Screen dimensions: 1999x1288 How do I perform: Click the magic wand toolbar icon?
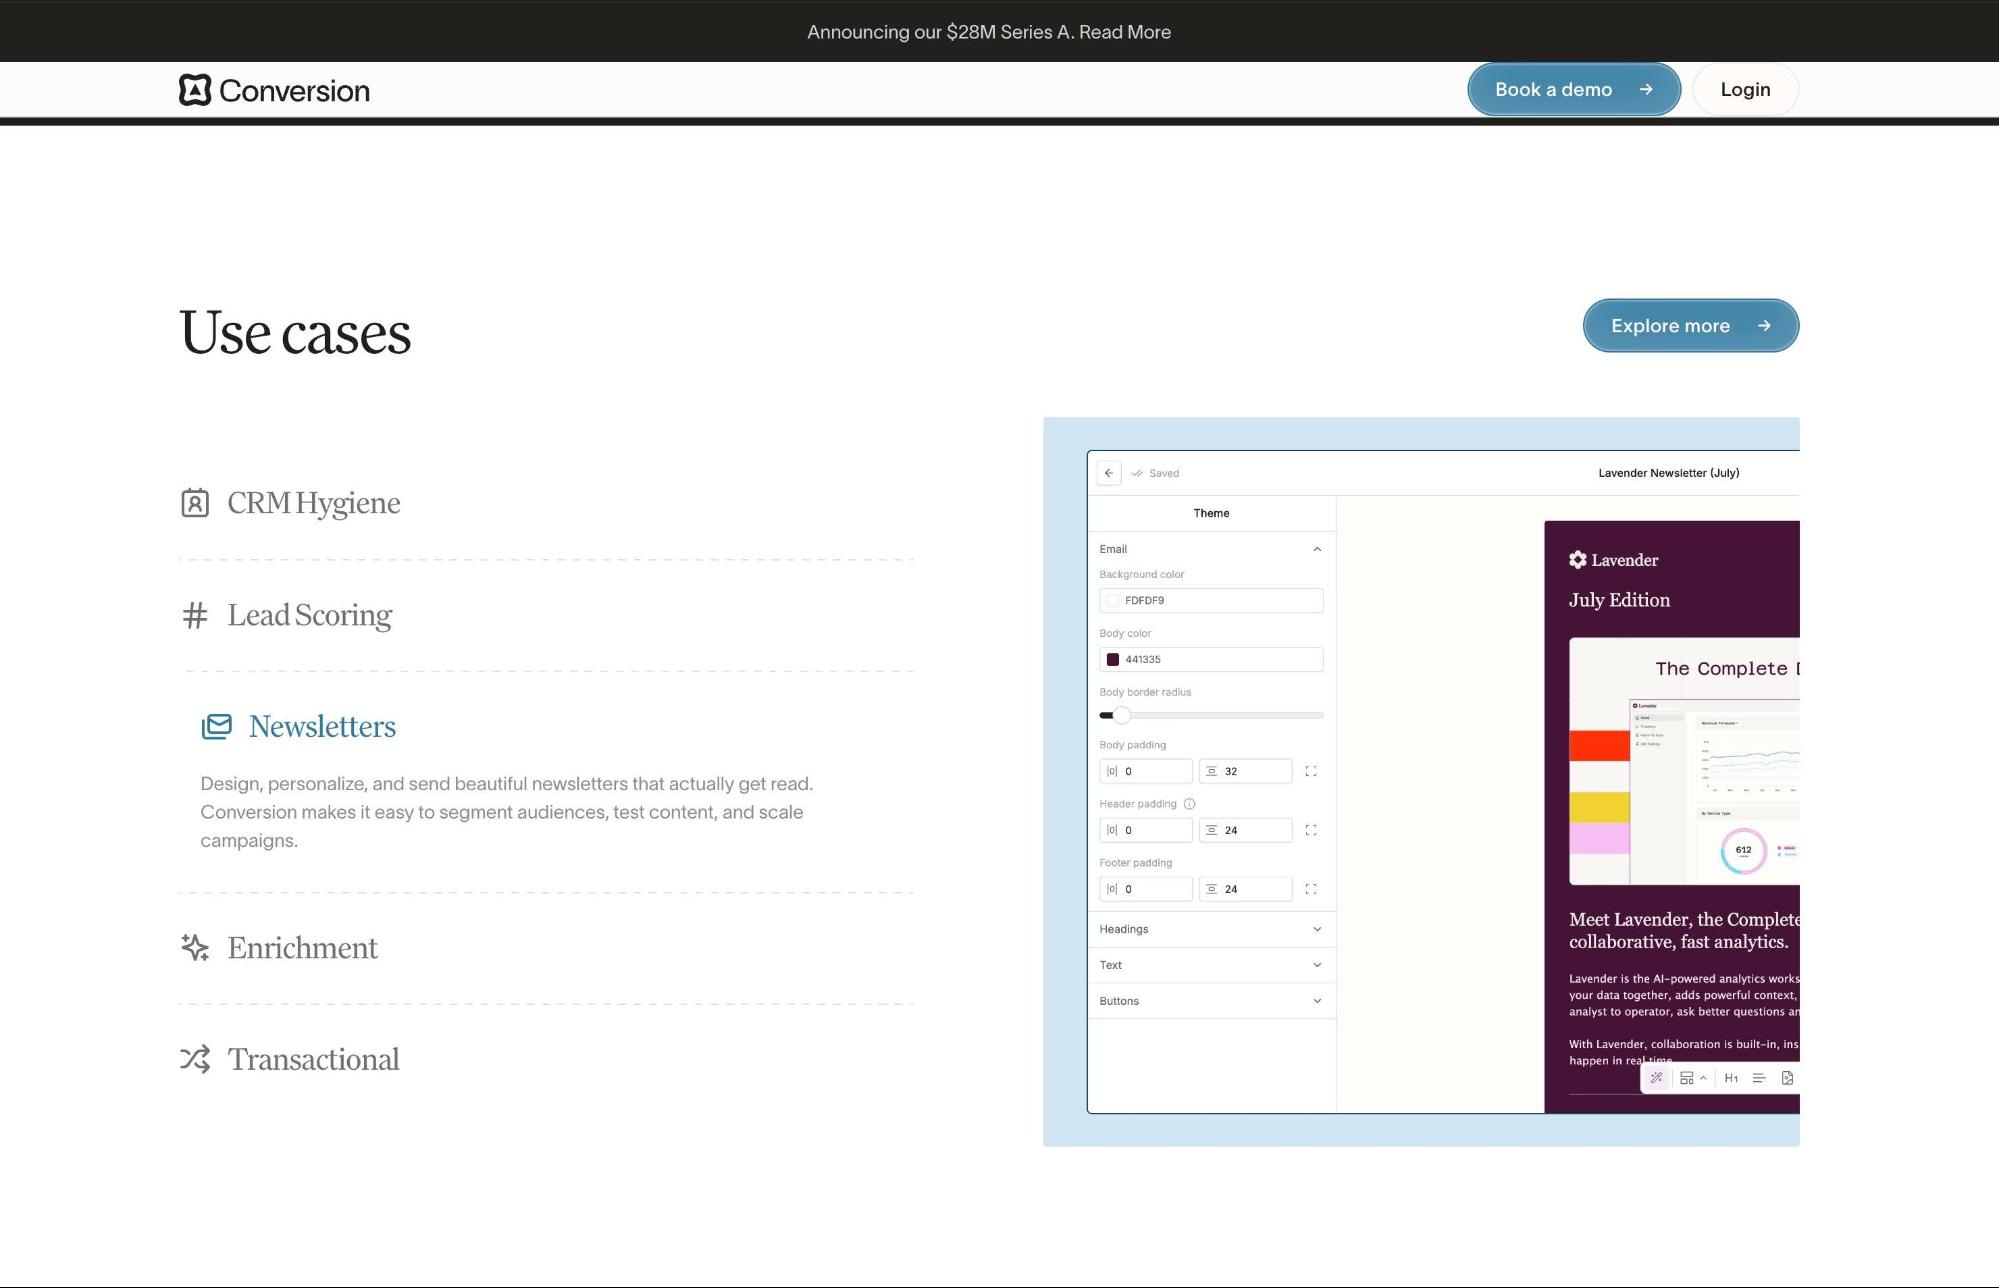(x=1656, y=1078)
